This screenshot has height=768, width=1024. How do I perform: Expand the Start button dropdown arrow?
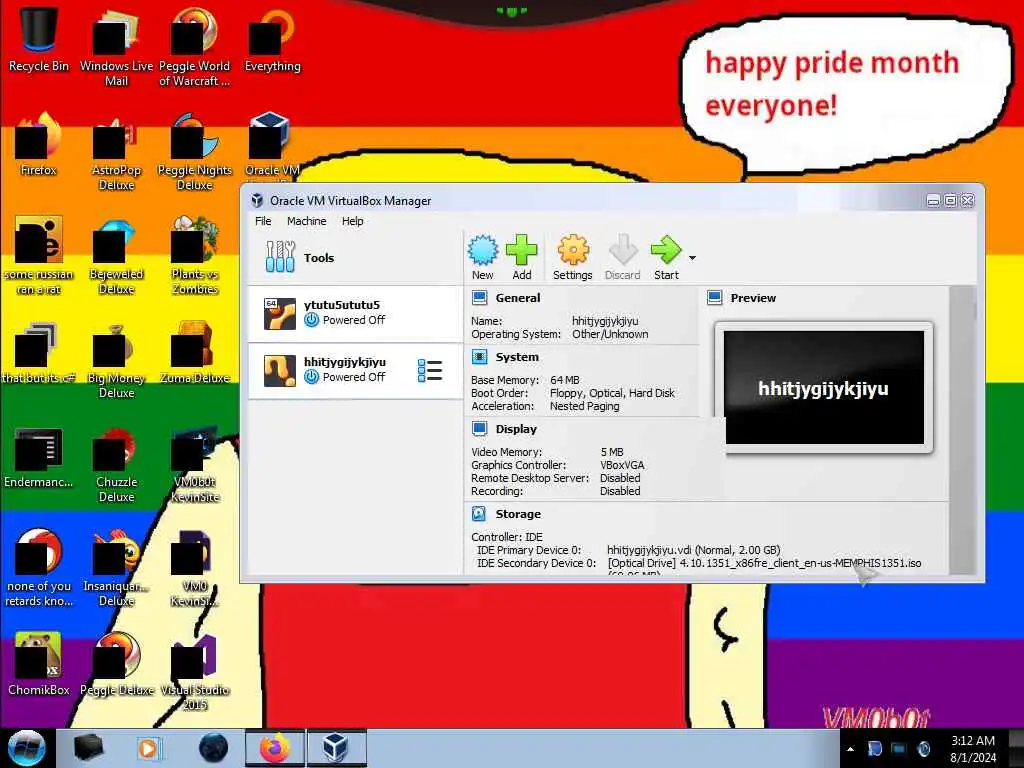pyautogui.click(x=692, y=258)
